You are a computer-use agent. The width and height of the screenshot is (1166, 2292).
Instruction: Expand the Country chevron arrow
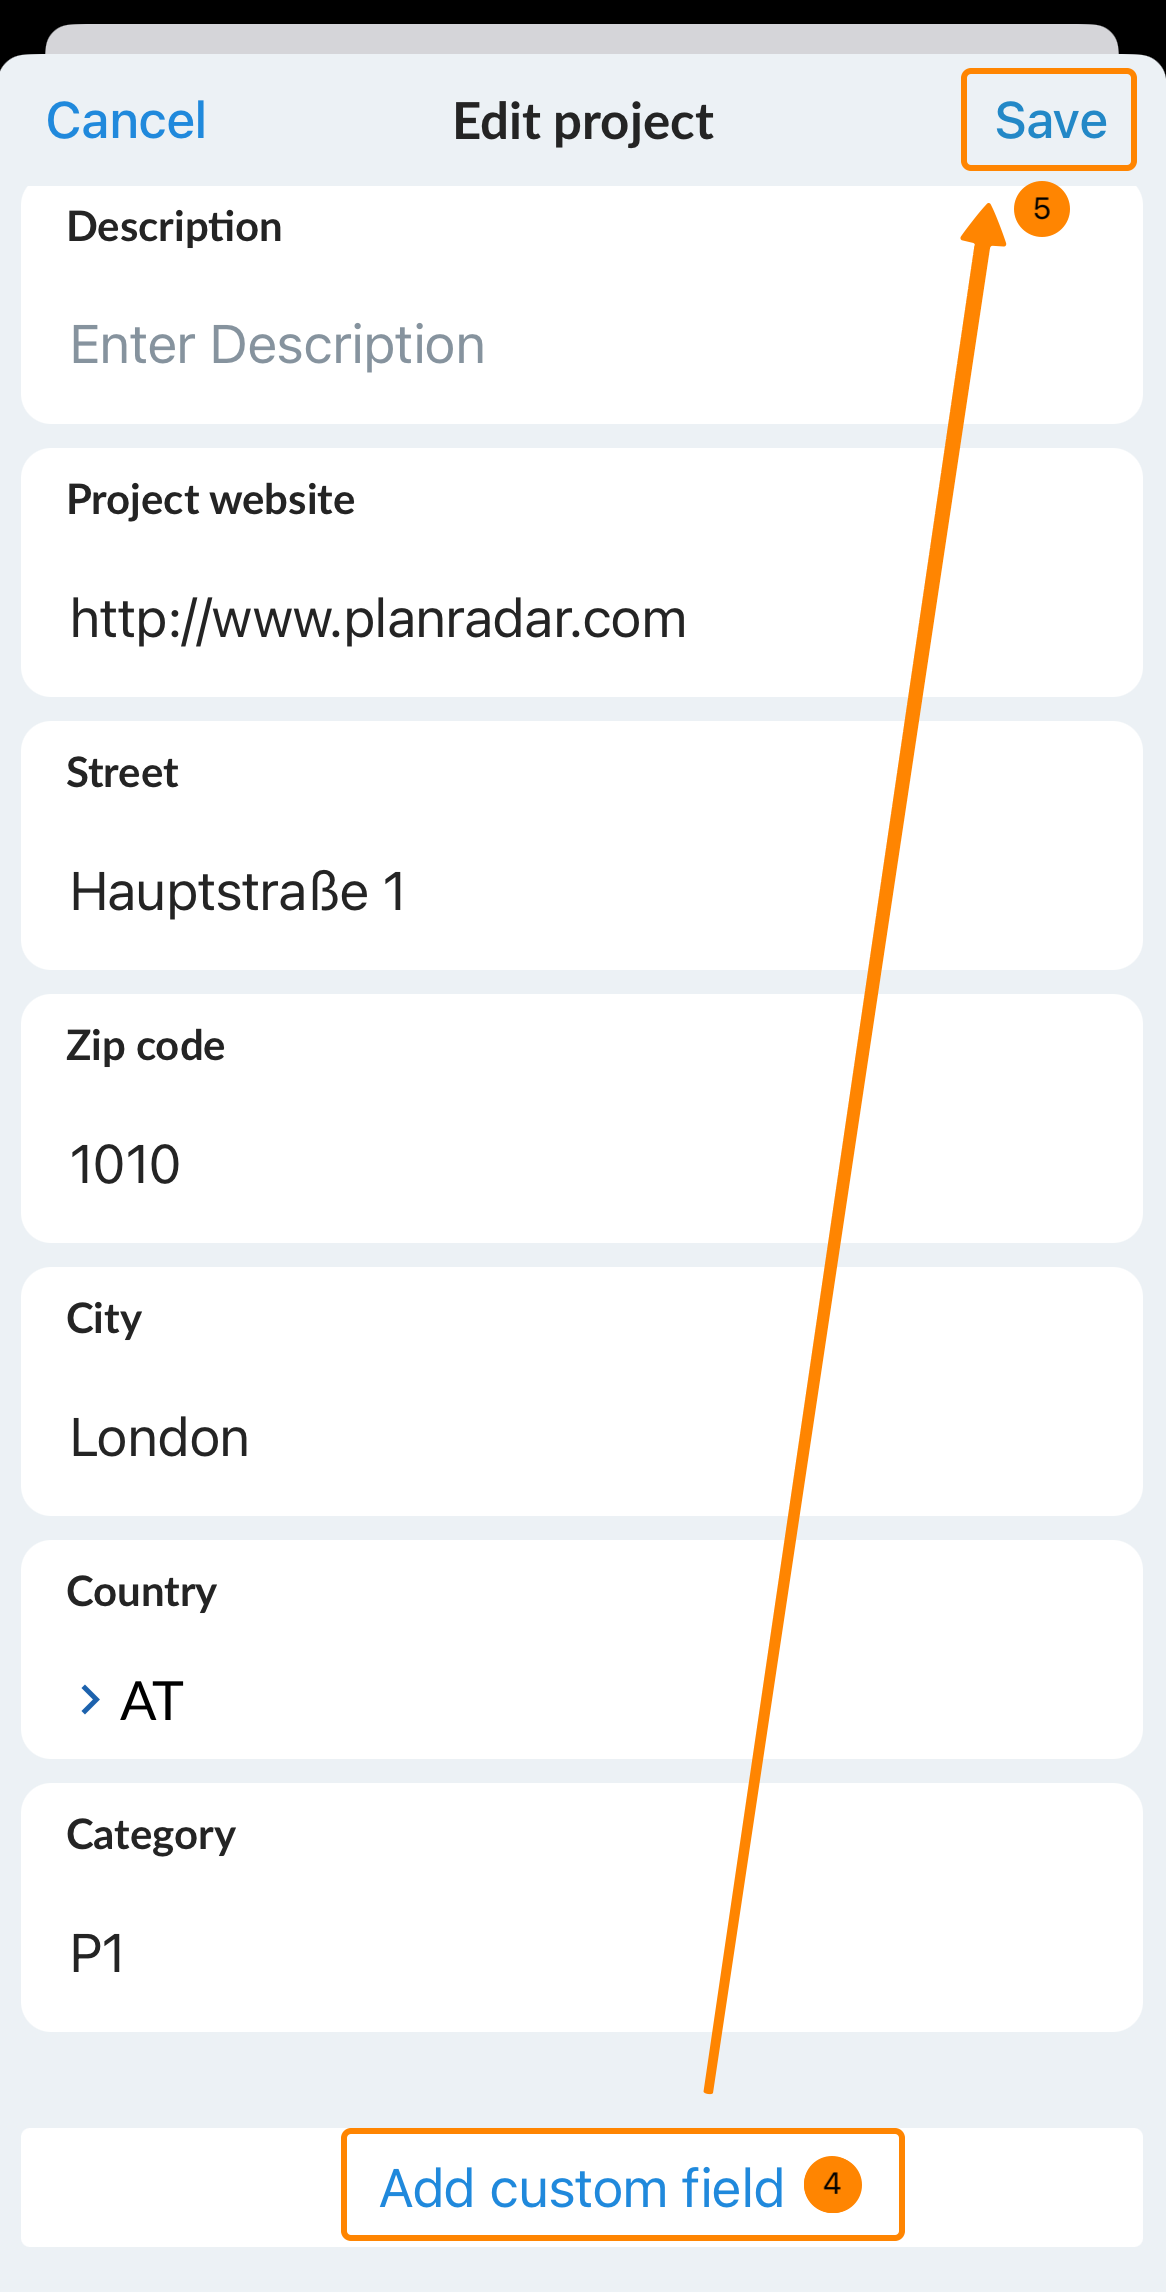point(90,1700)
